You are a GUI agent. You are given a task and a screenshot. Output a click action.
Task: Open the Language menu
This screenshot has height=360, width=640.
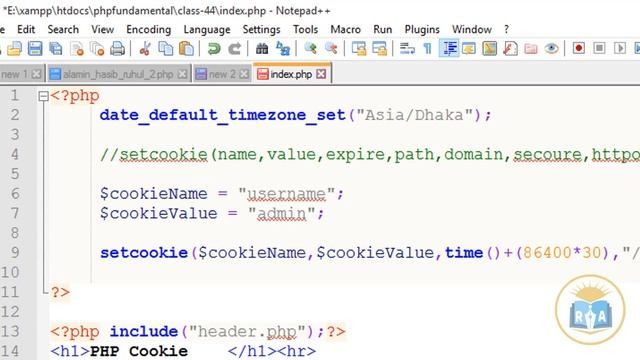207,29
